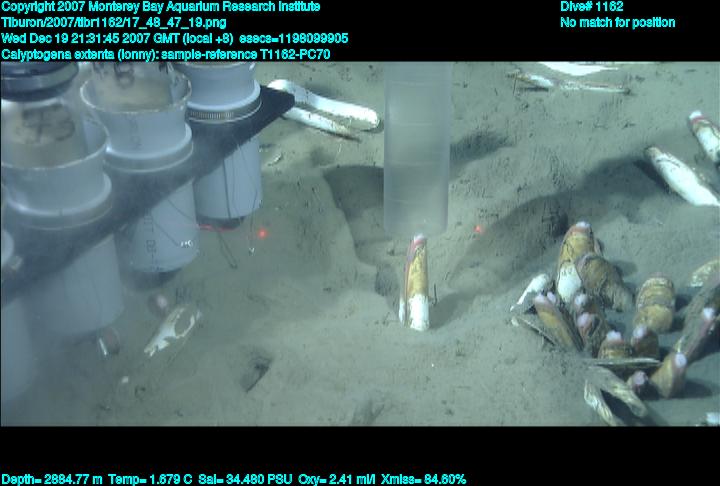The height and width of the screenshot is (486, 720).
Task: Click the left red laser dot
Action: click(x=263, y=233)
